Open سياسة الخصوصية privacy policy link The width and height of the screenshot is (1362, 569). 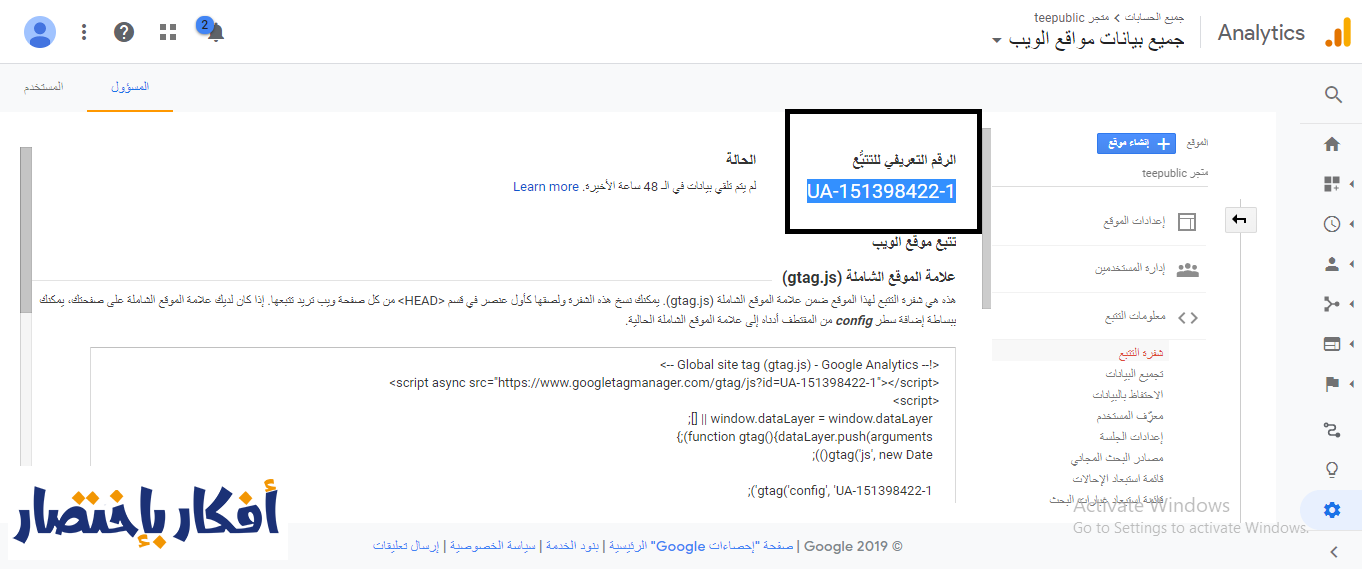pyautogui.click(x=494, y=546)
